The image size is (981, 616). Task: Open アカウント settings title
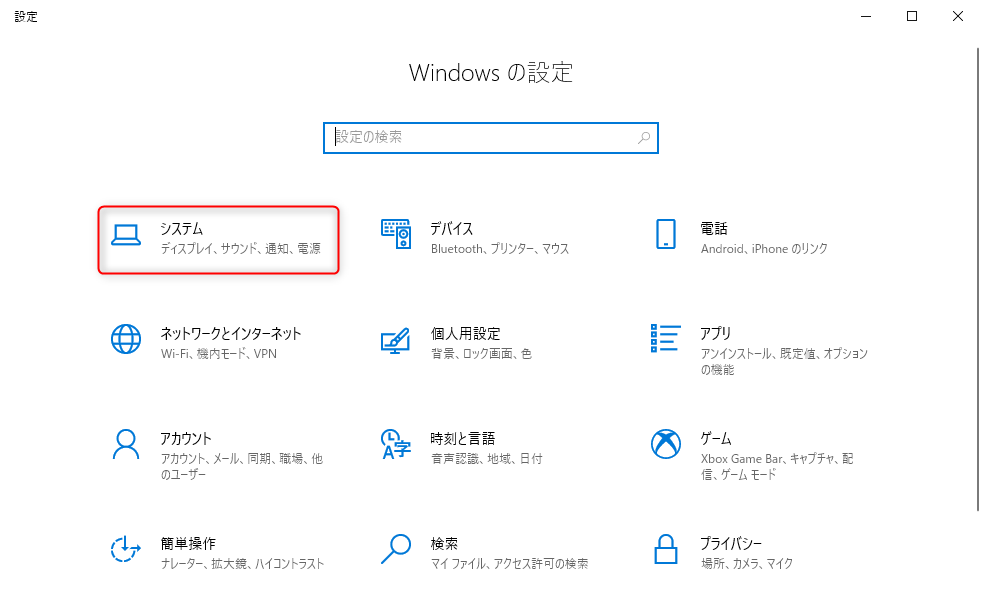coord(186,438)
